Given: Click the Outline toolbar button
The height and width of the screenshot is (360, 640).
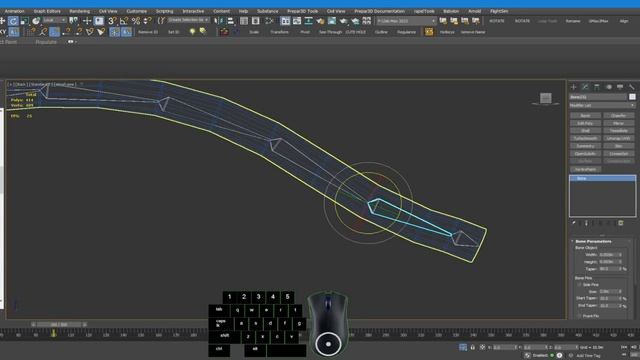Looking at the screenshot, I should coord(381,32).
